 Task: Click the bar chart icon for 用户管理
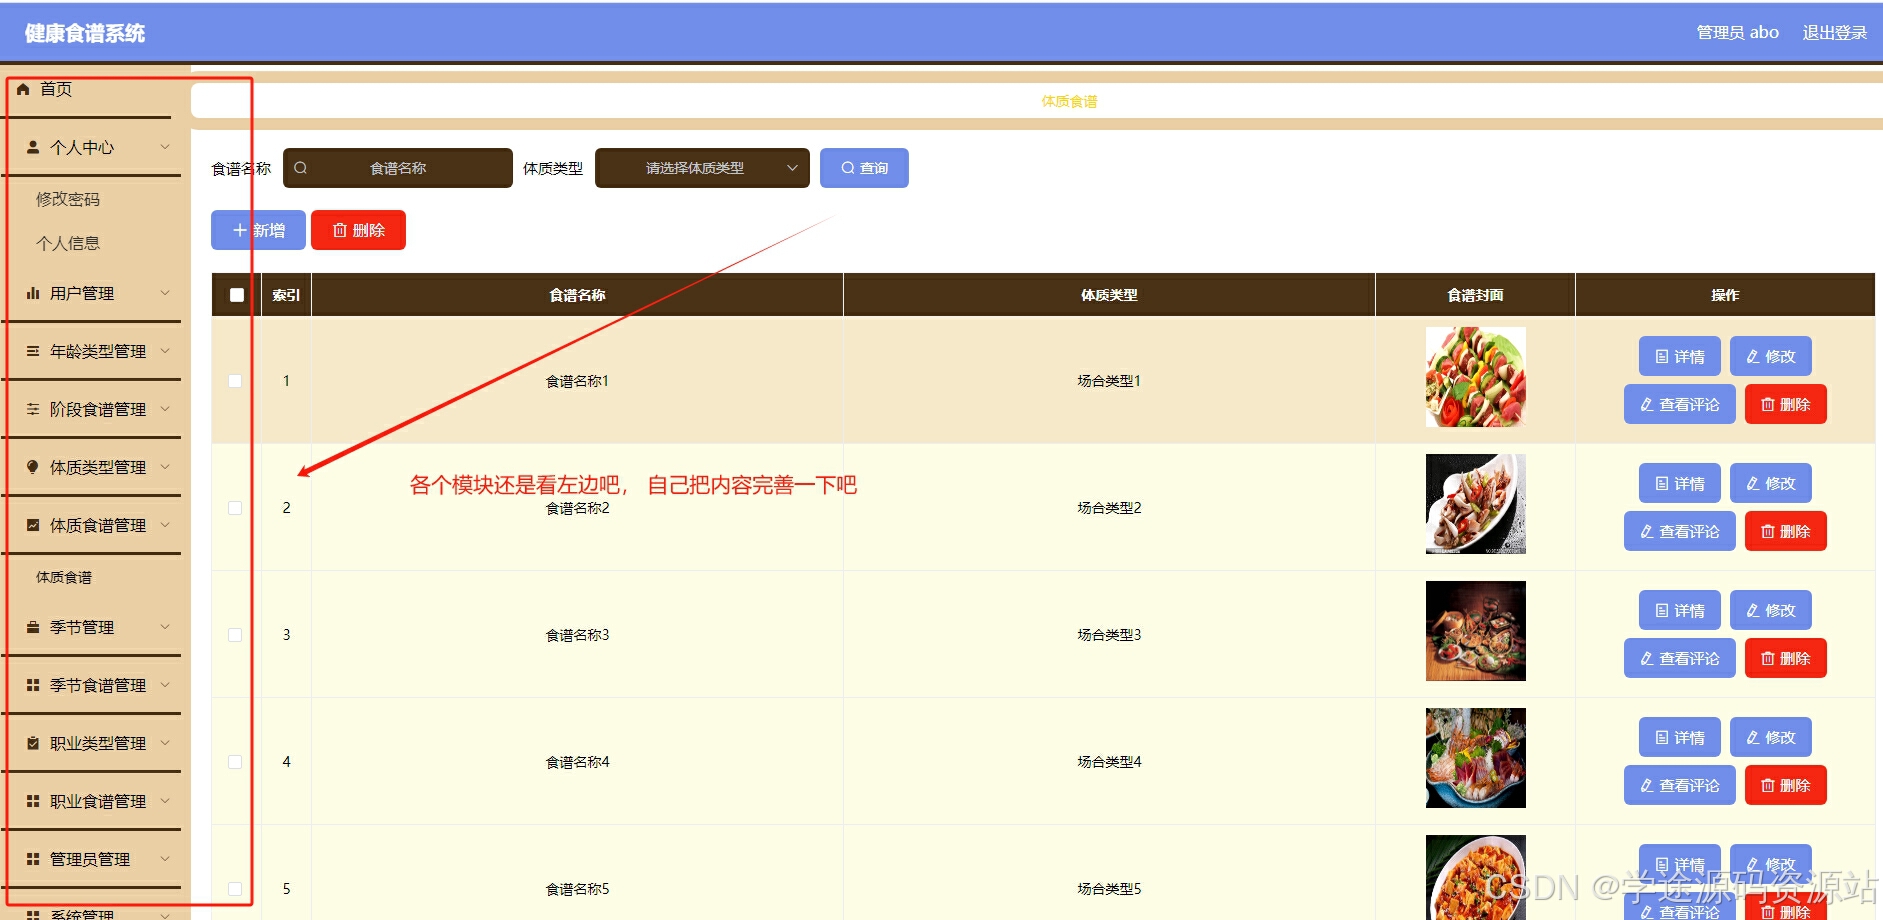[33, 293]
